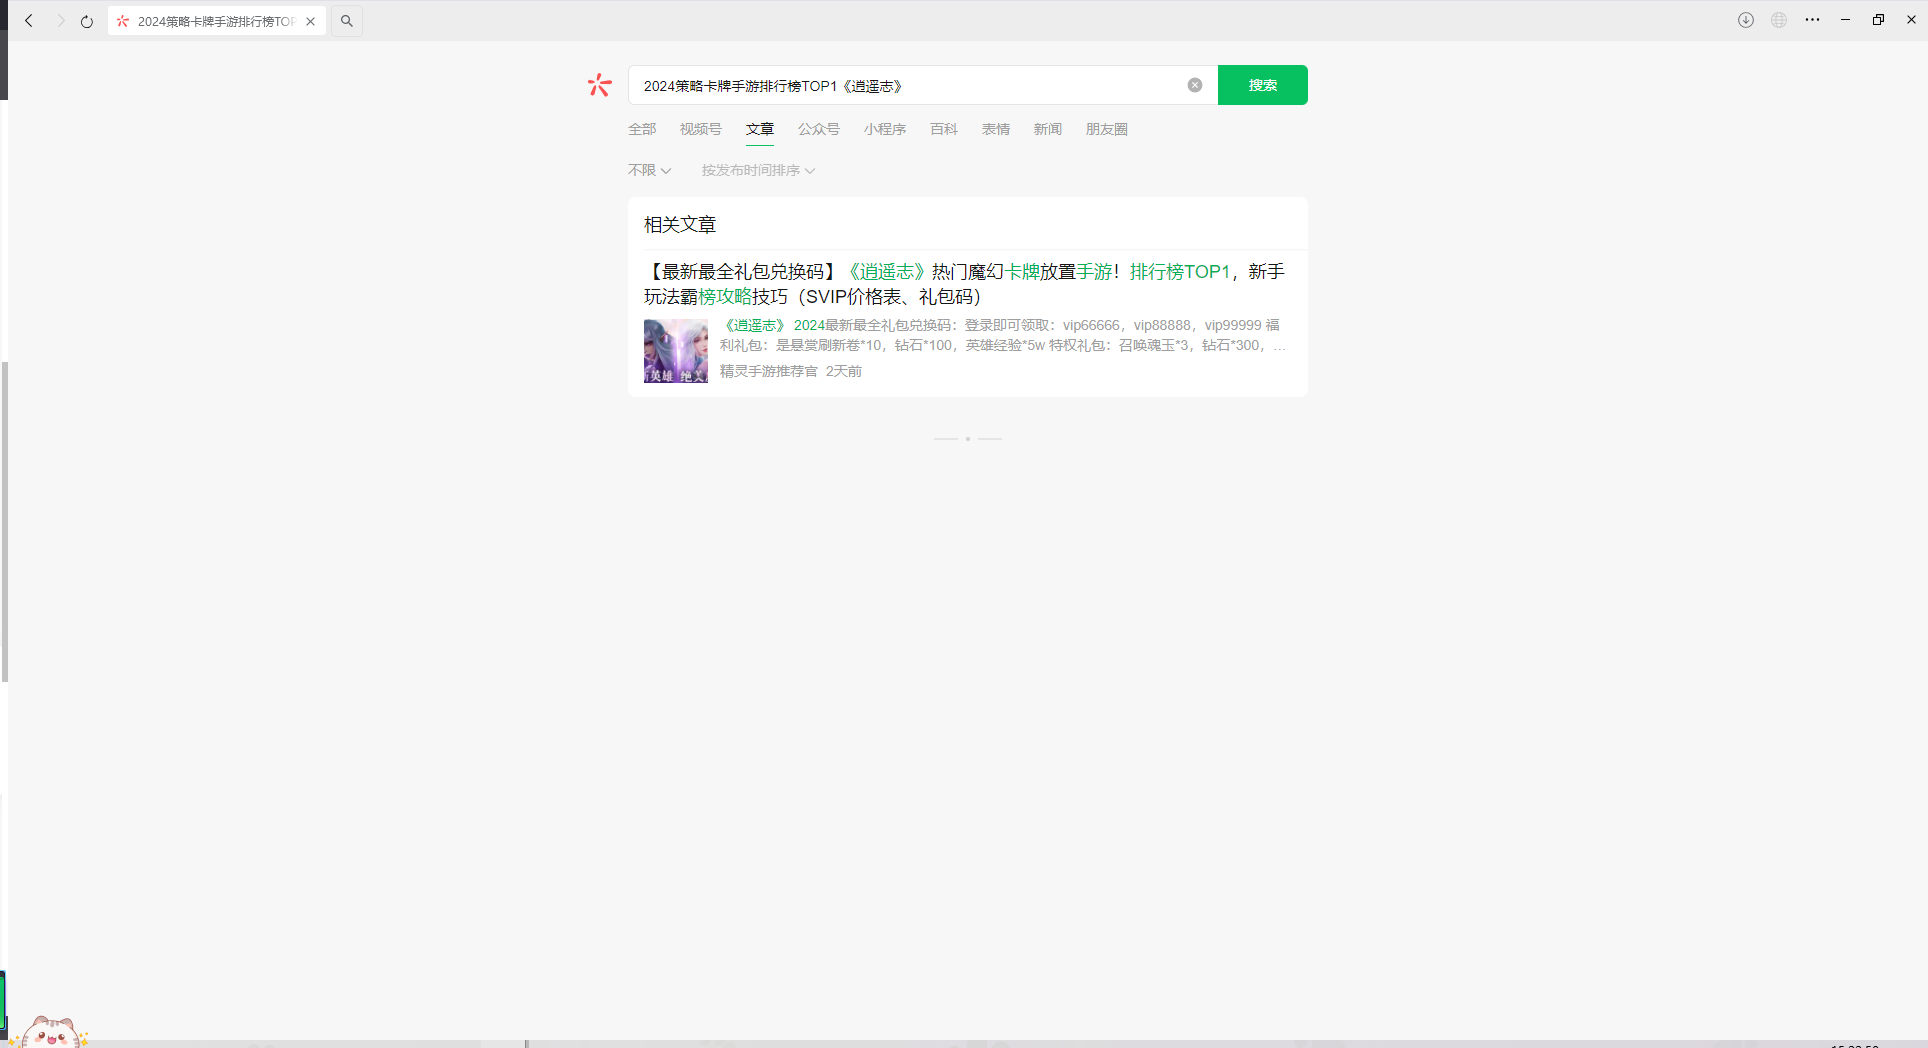Click the globe icon in the title bar
Screen dimensions: 1928x1048
pos(1779,20)
